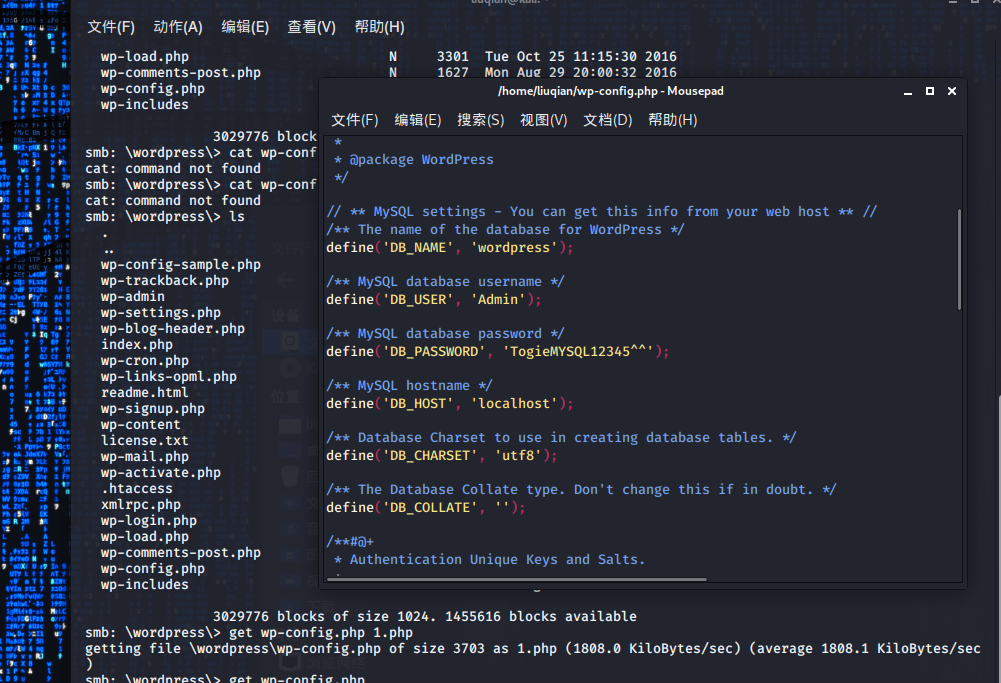Click '@package WordPress' comment line
The image size is (1001, 683).
(x=414, y=160)
